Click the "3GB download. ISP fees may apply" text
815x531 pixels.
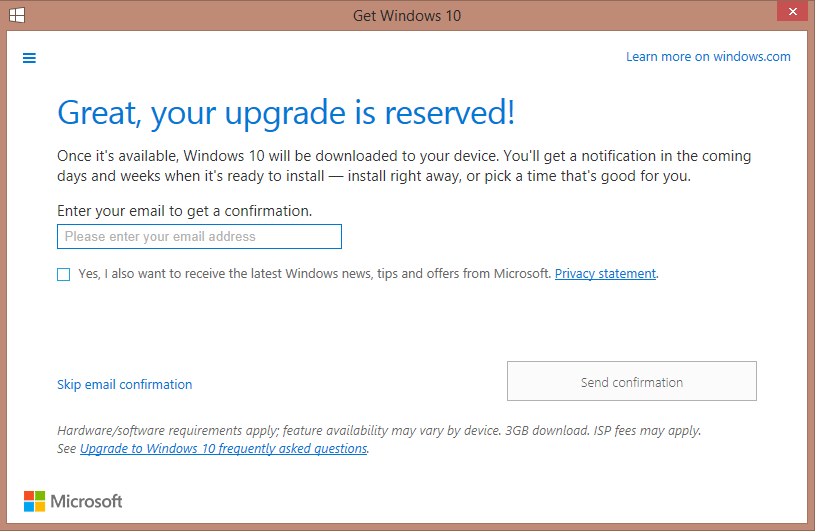603,430
